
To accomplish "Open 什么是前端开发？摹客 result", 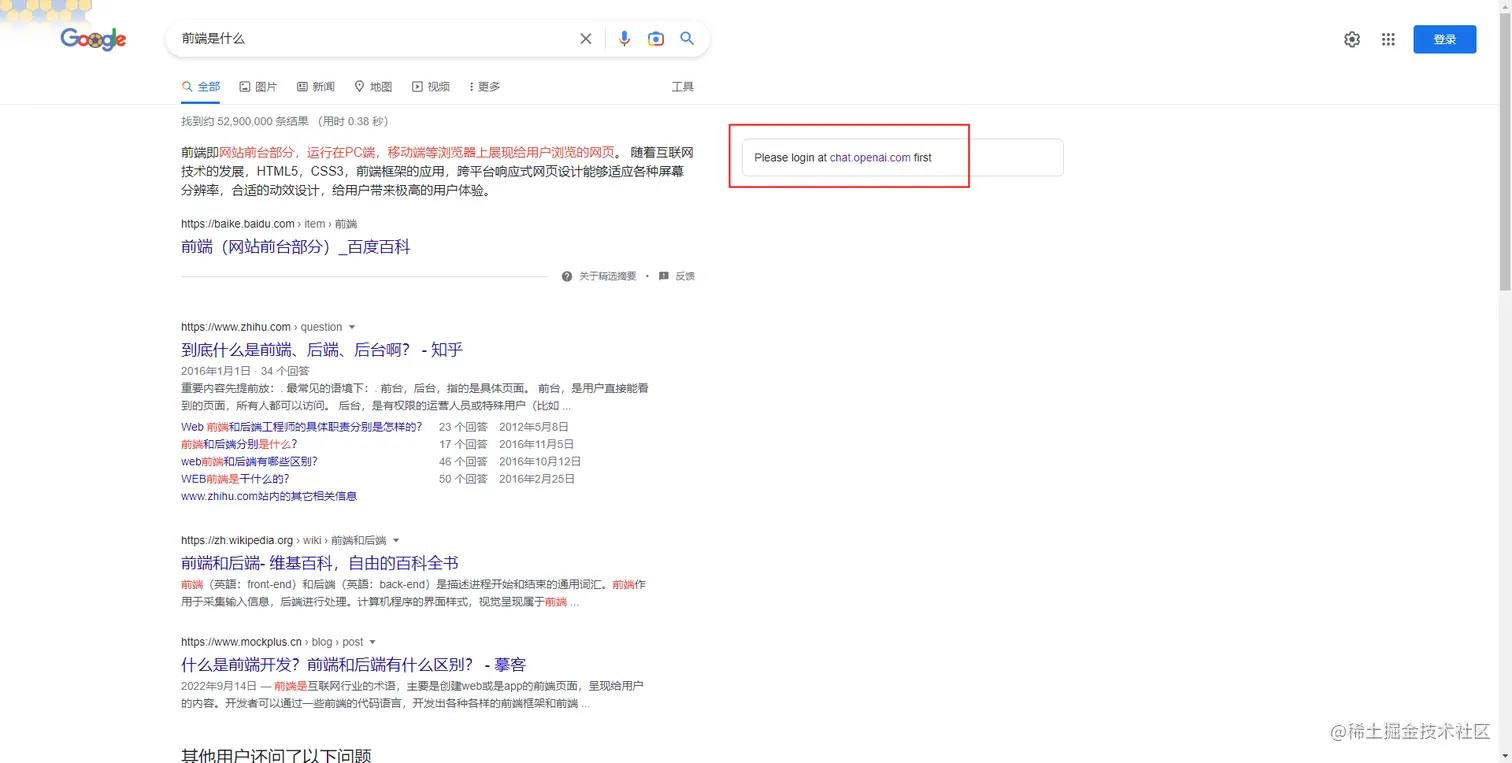I will click(x=353, y=665).
